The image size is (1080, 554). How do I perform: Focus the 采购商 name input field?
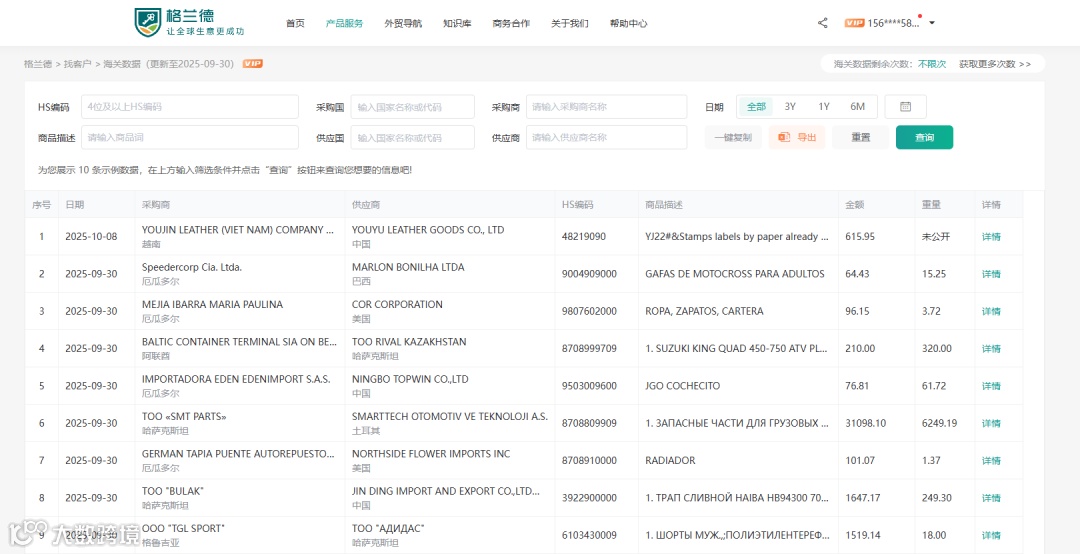(x=607, y=107)
